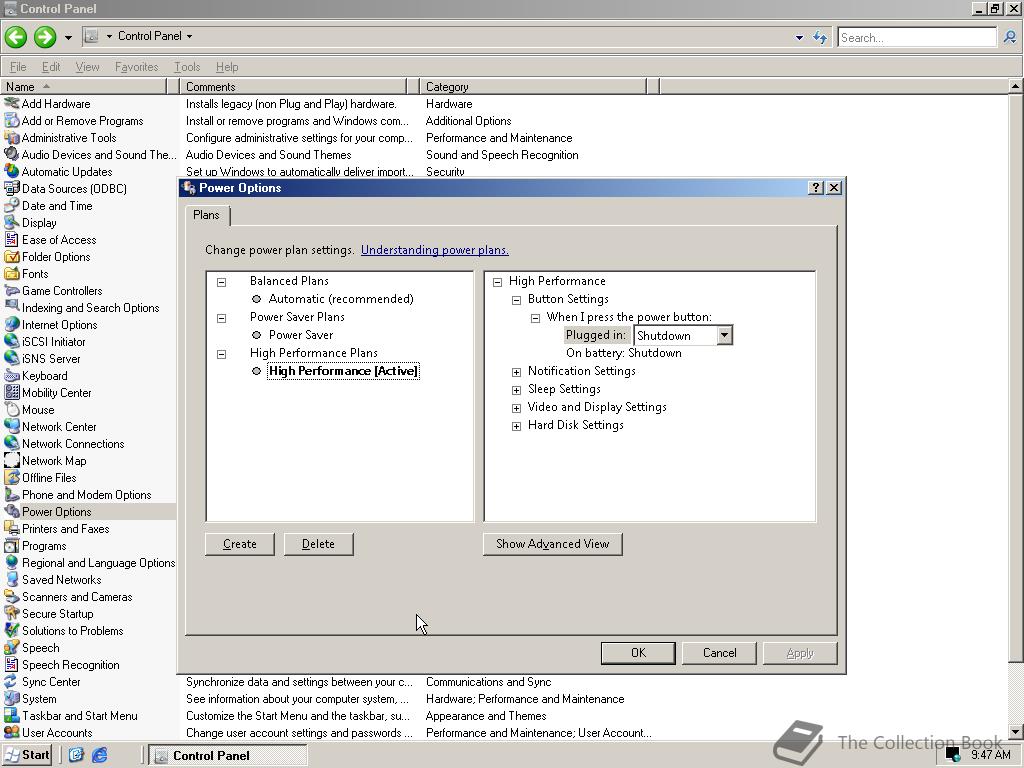Open the View menu
Image resolution: width=1024 pixels, height=768 pixels.
pyautogui.click(x=88, y=67)
